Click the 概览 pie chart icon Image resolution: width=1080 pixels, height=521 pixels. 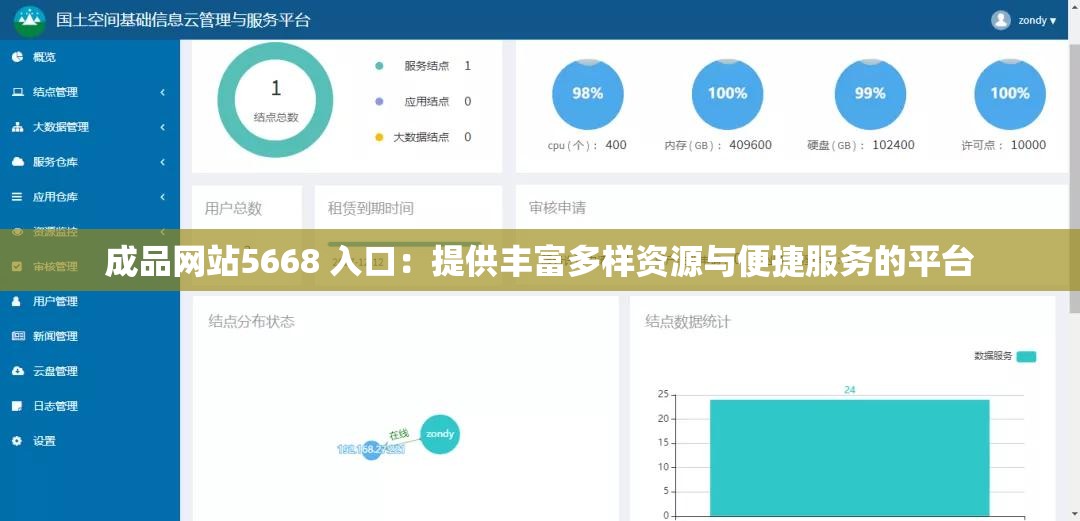coord(18,57)
